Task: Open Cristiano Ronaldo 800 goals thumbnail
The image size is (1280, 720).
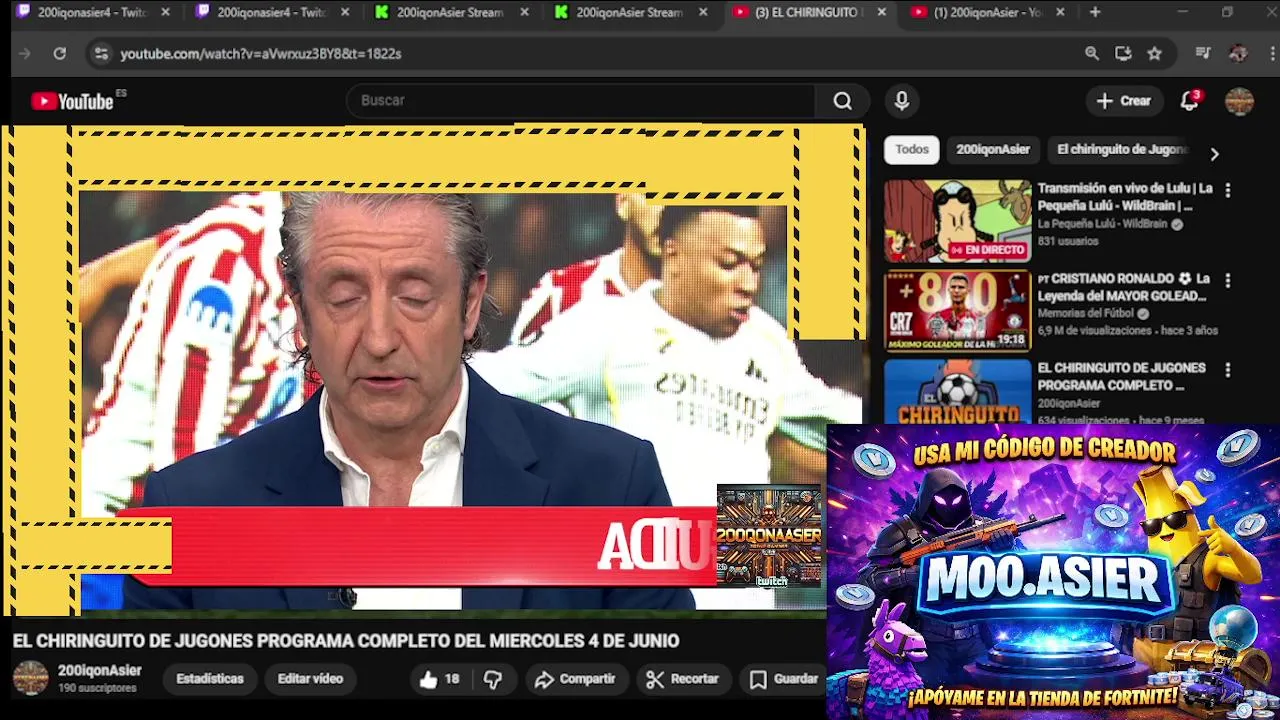Action: (x=957, y=311)
